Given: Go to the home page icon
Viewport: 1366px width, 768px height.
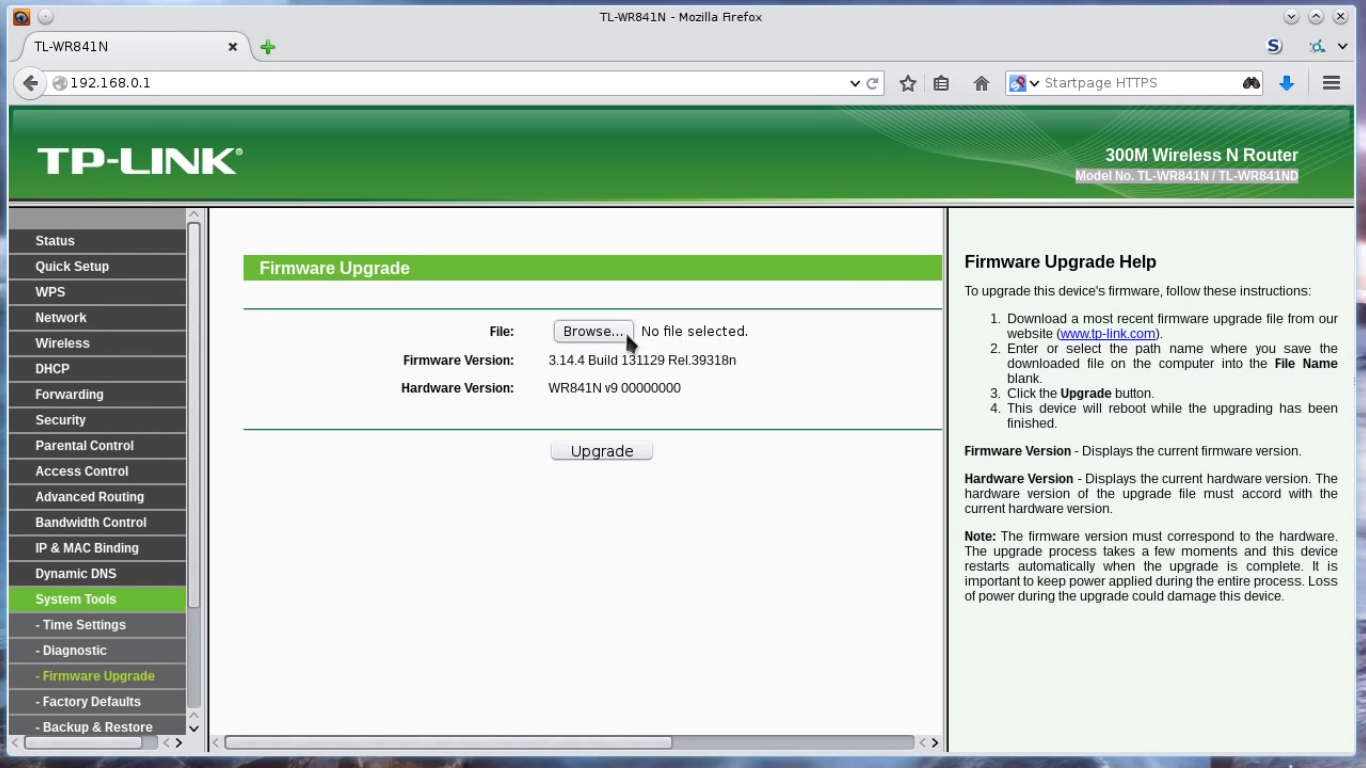Looking at the screenshot, I should click(981, 84).
